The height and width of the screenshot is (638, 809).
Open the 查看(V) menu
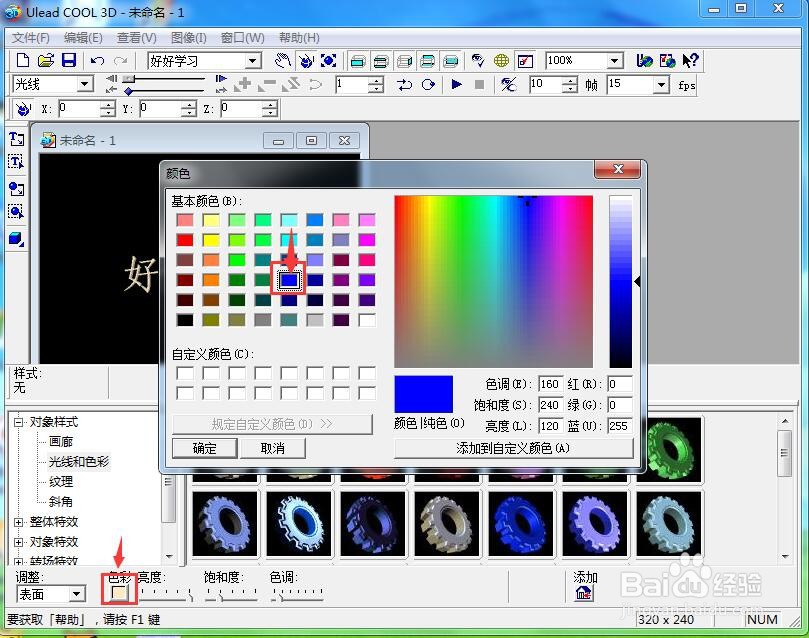tap(136, 38)
